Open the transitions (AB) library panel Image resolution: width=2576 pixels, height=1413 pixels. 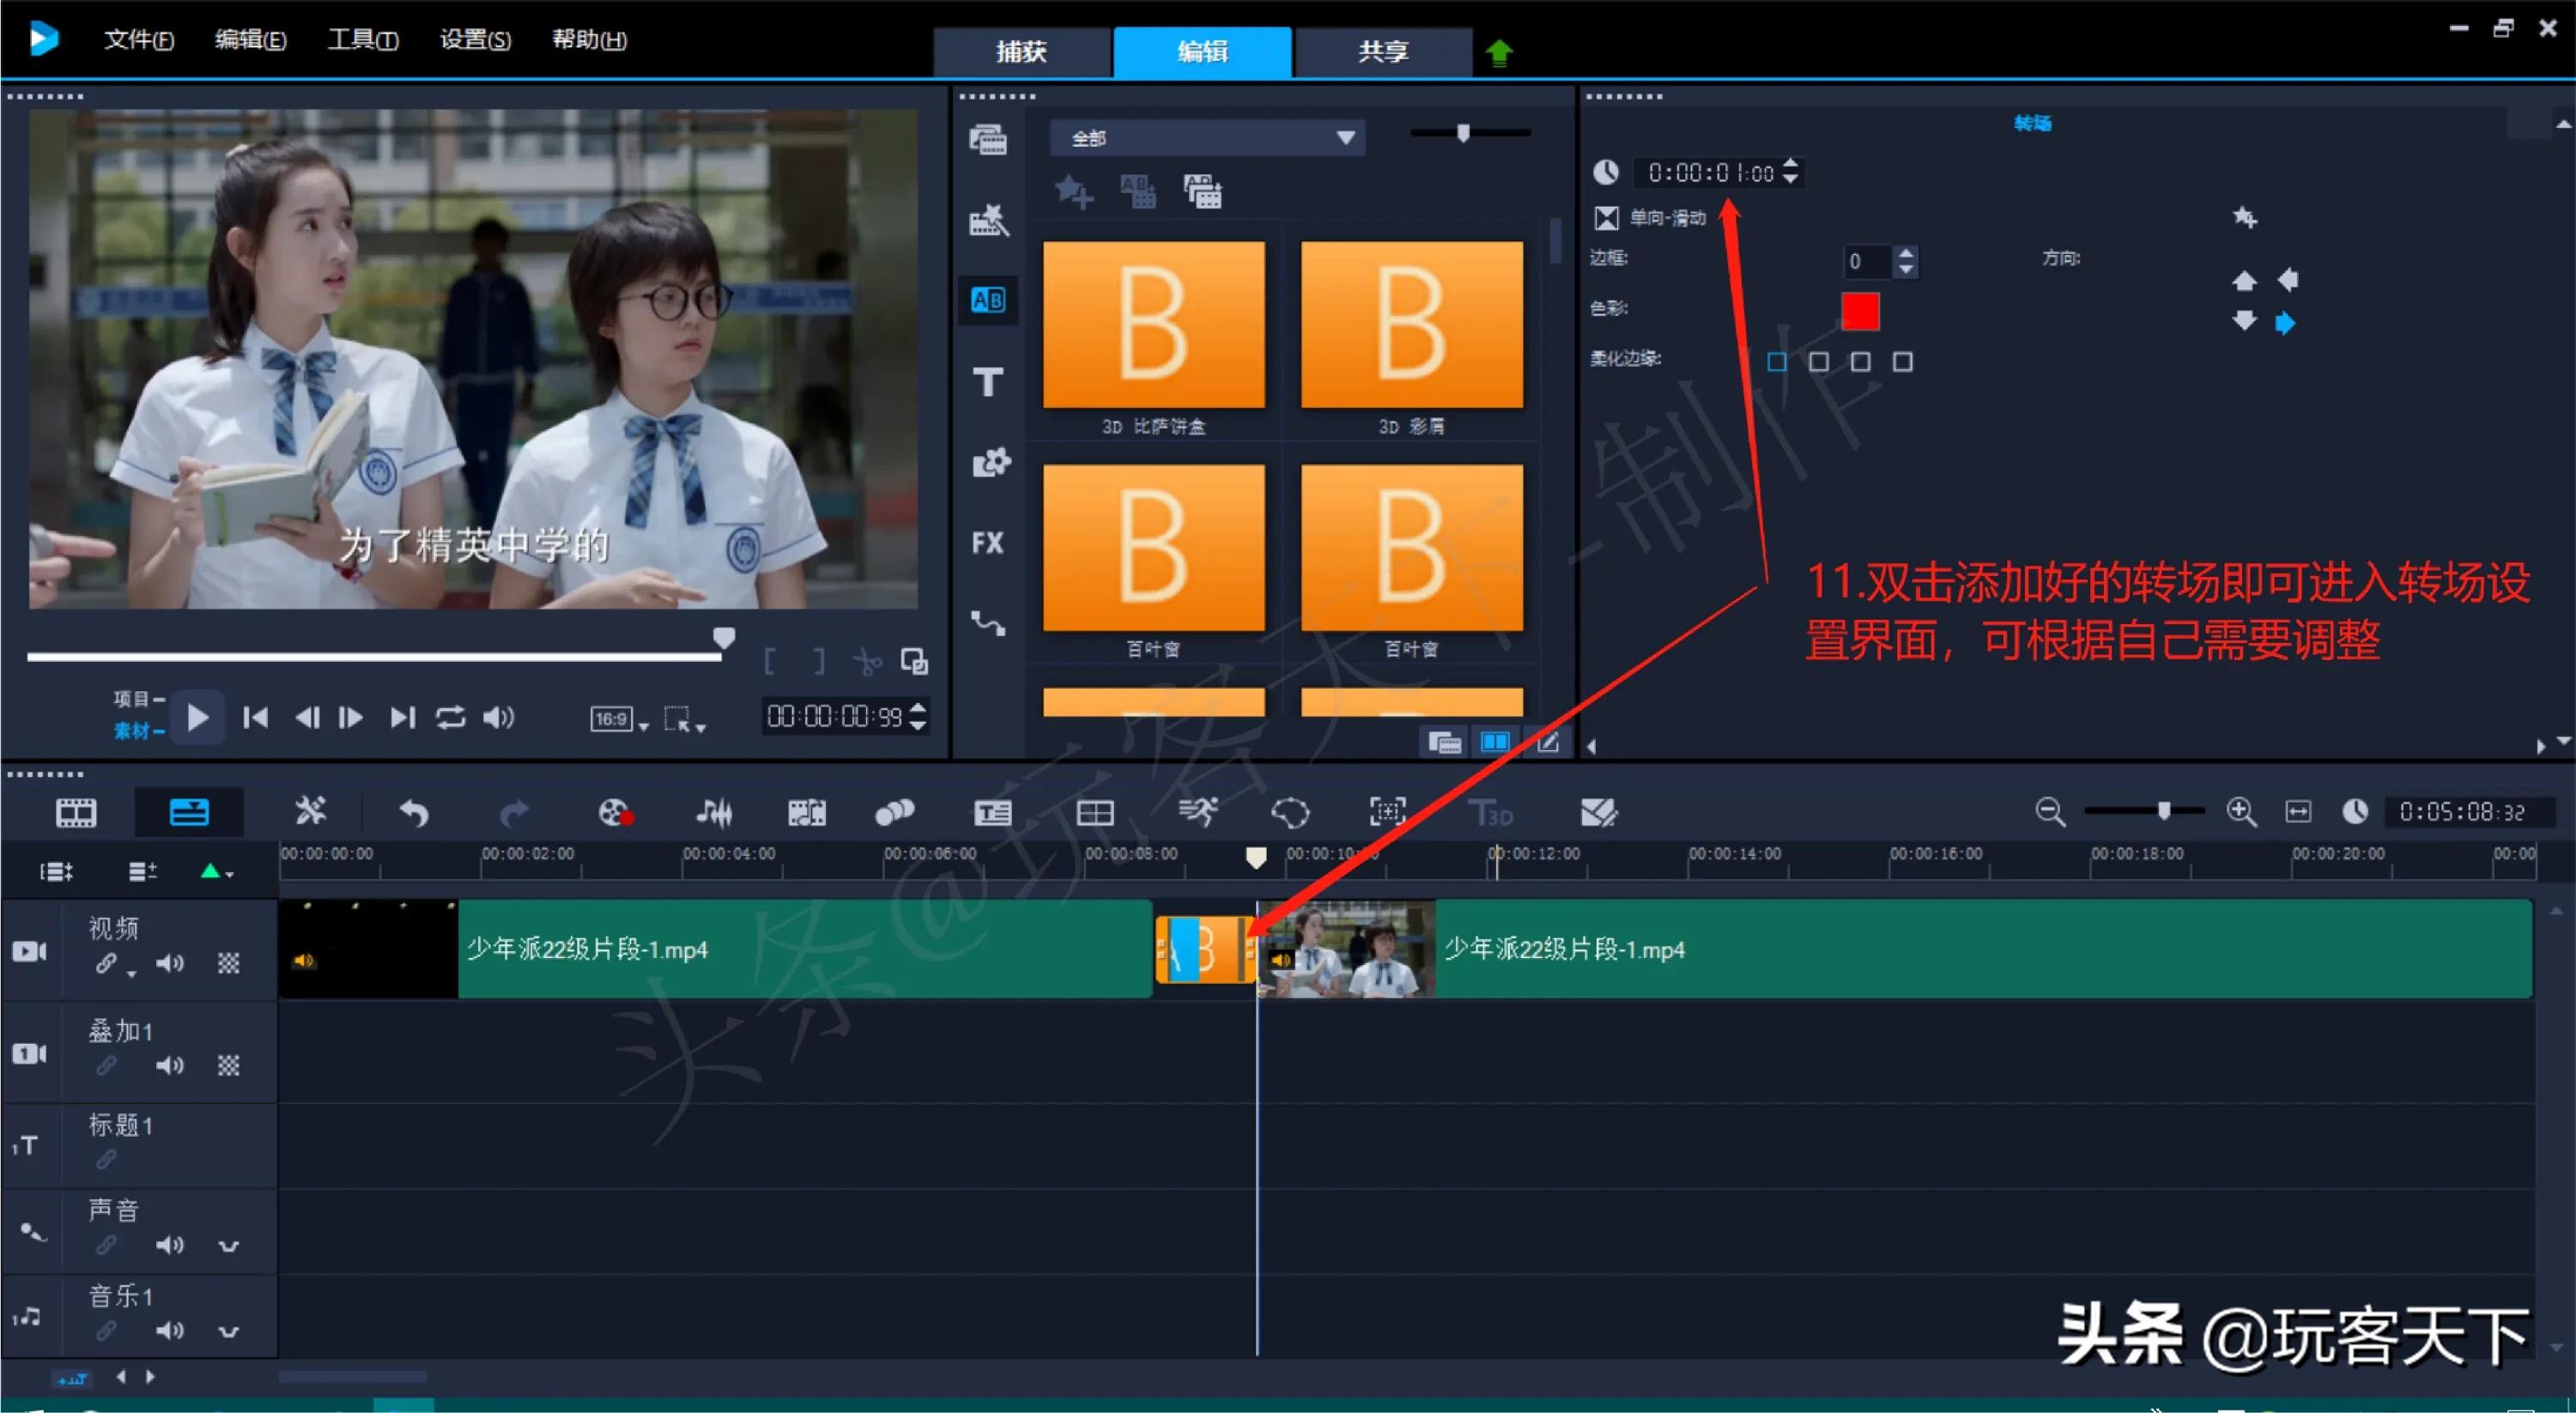tap(988, 300)
